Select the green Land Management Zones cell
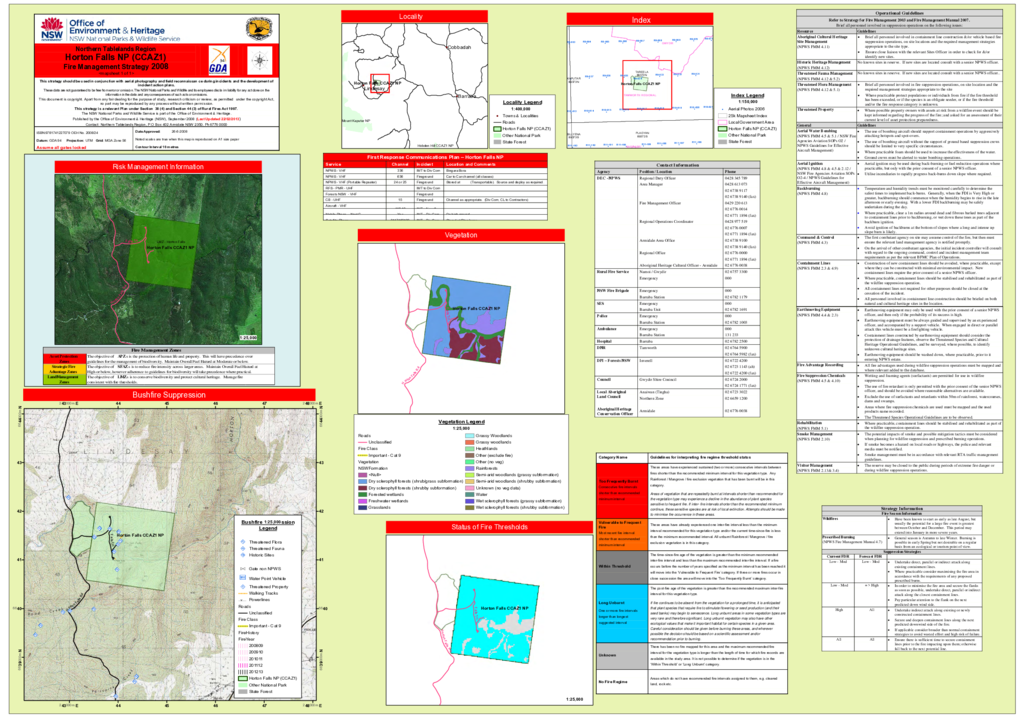This screenshot has width=1024, height=723. point(64,379)
